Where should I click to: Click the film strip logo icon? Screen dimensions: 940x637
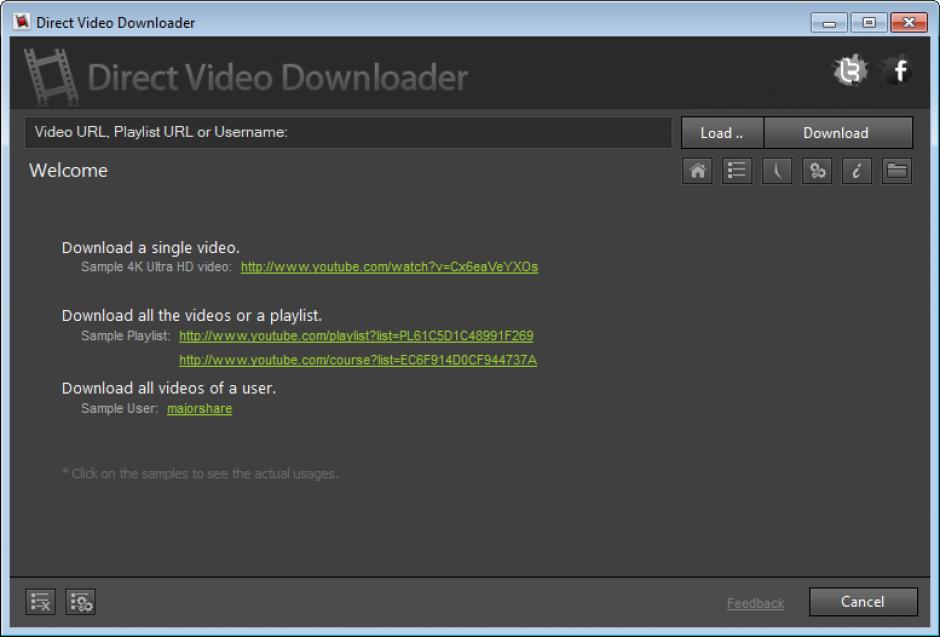pos(51,77)
